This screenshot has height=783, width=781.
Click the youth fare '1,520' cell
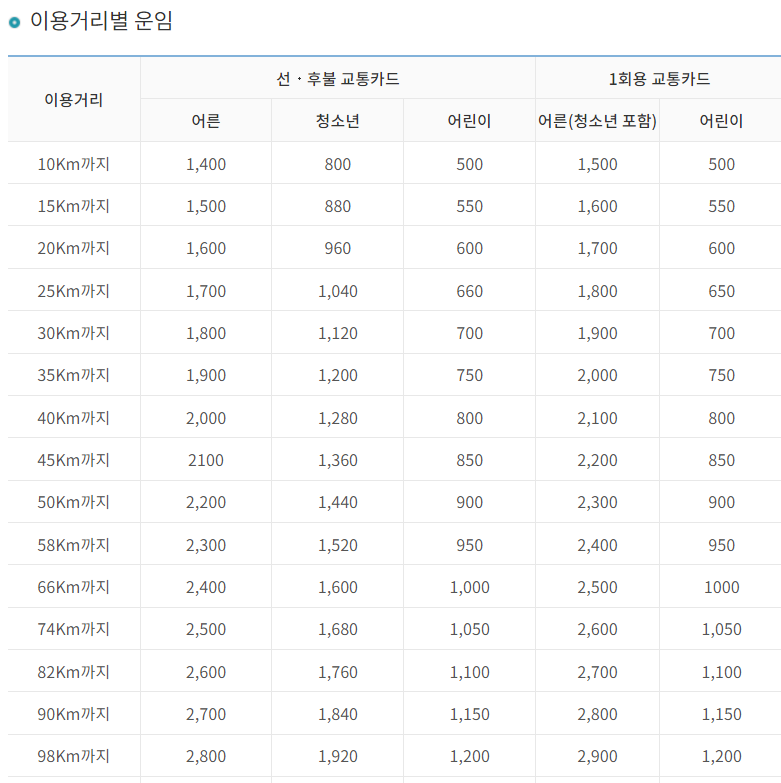(x=338, y=545)
